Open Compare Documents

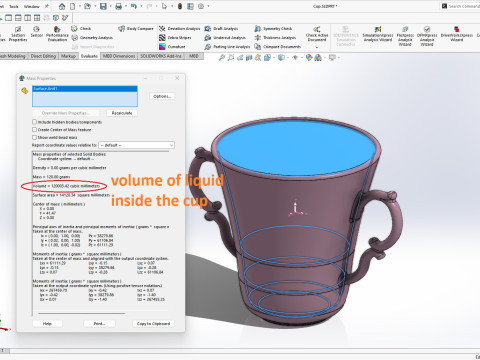click(278, 47)
